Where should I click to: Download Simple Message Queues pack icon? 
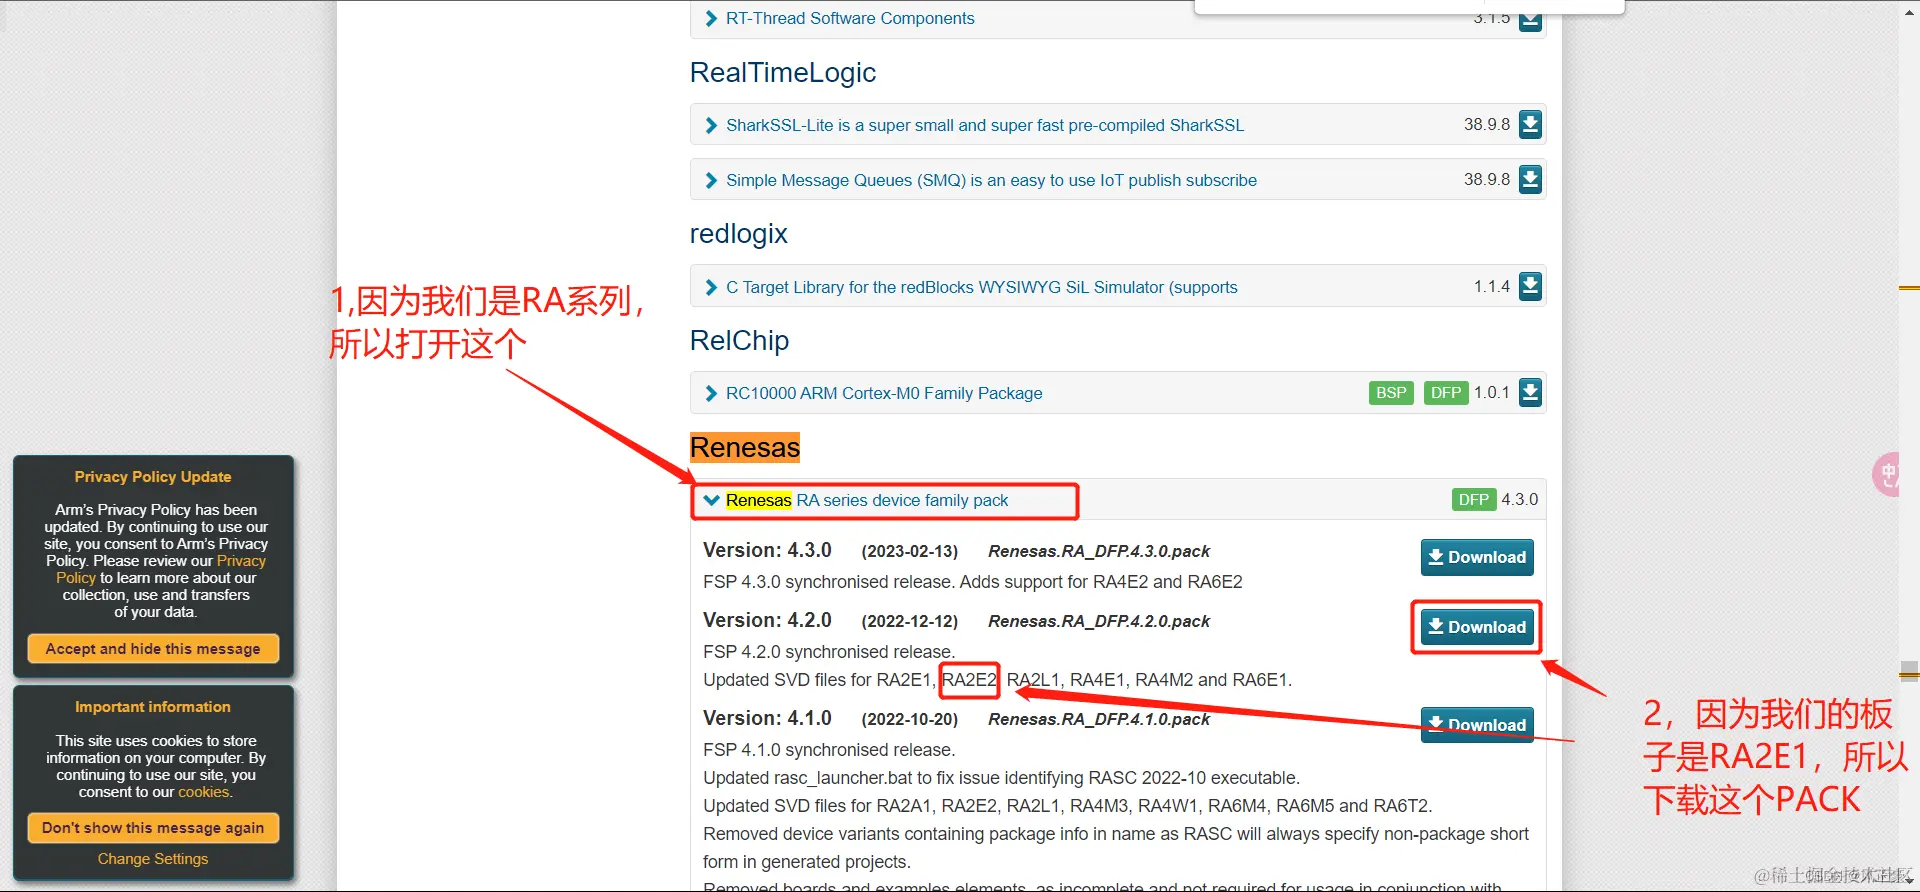click(1530, 180)
